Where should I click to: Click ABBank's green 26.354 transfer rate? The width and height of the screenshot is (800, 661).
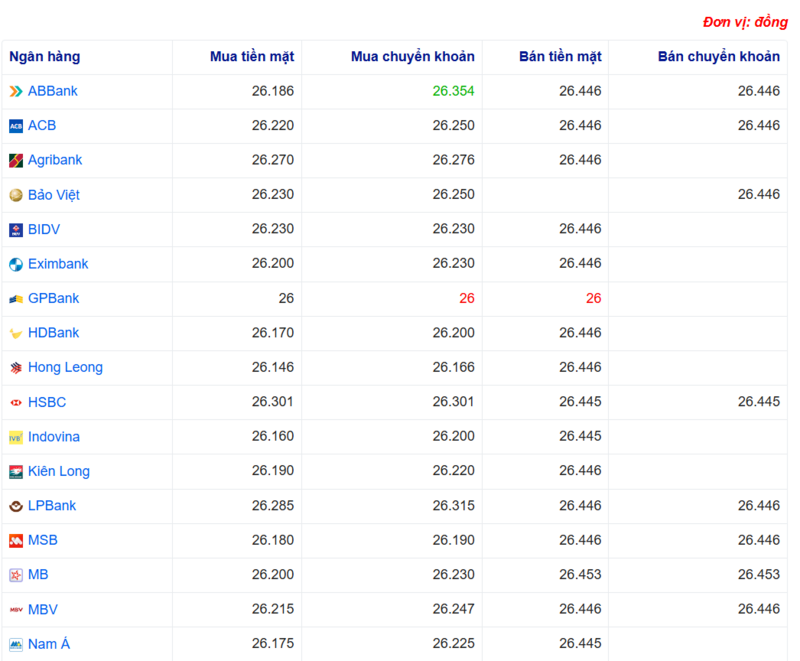(453, 91)
